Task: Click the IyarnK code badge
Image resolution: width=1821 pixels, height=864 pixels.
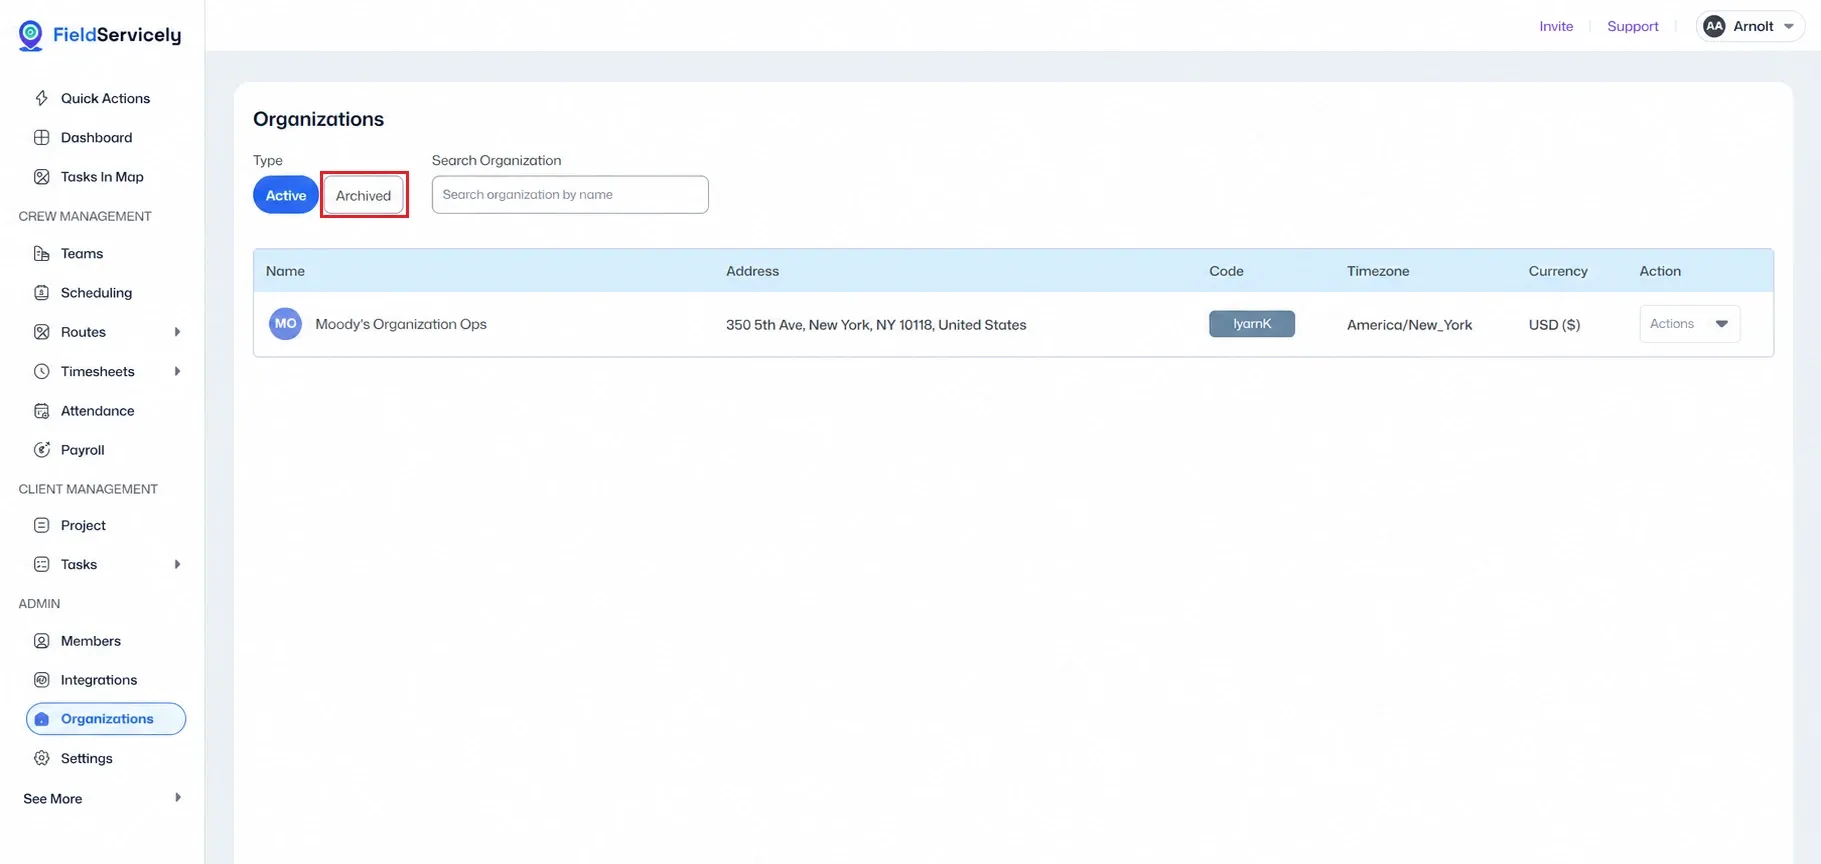Action: pos(1251,324)
